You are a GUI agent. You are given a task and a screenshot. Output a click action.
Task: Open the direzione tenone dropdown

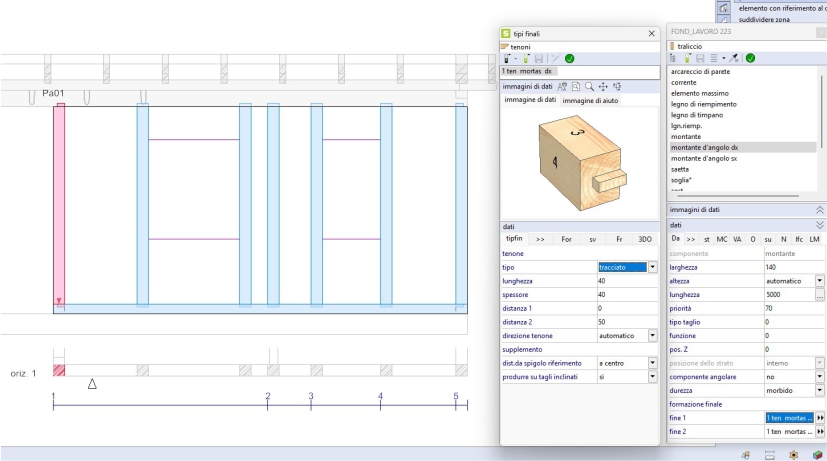coord(652,336)
